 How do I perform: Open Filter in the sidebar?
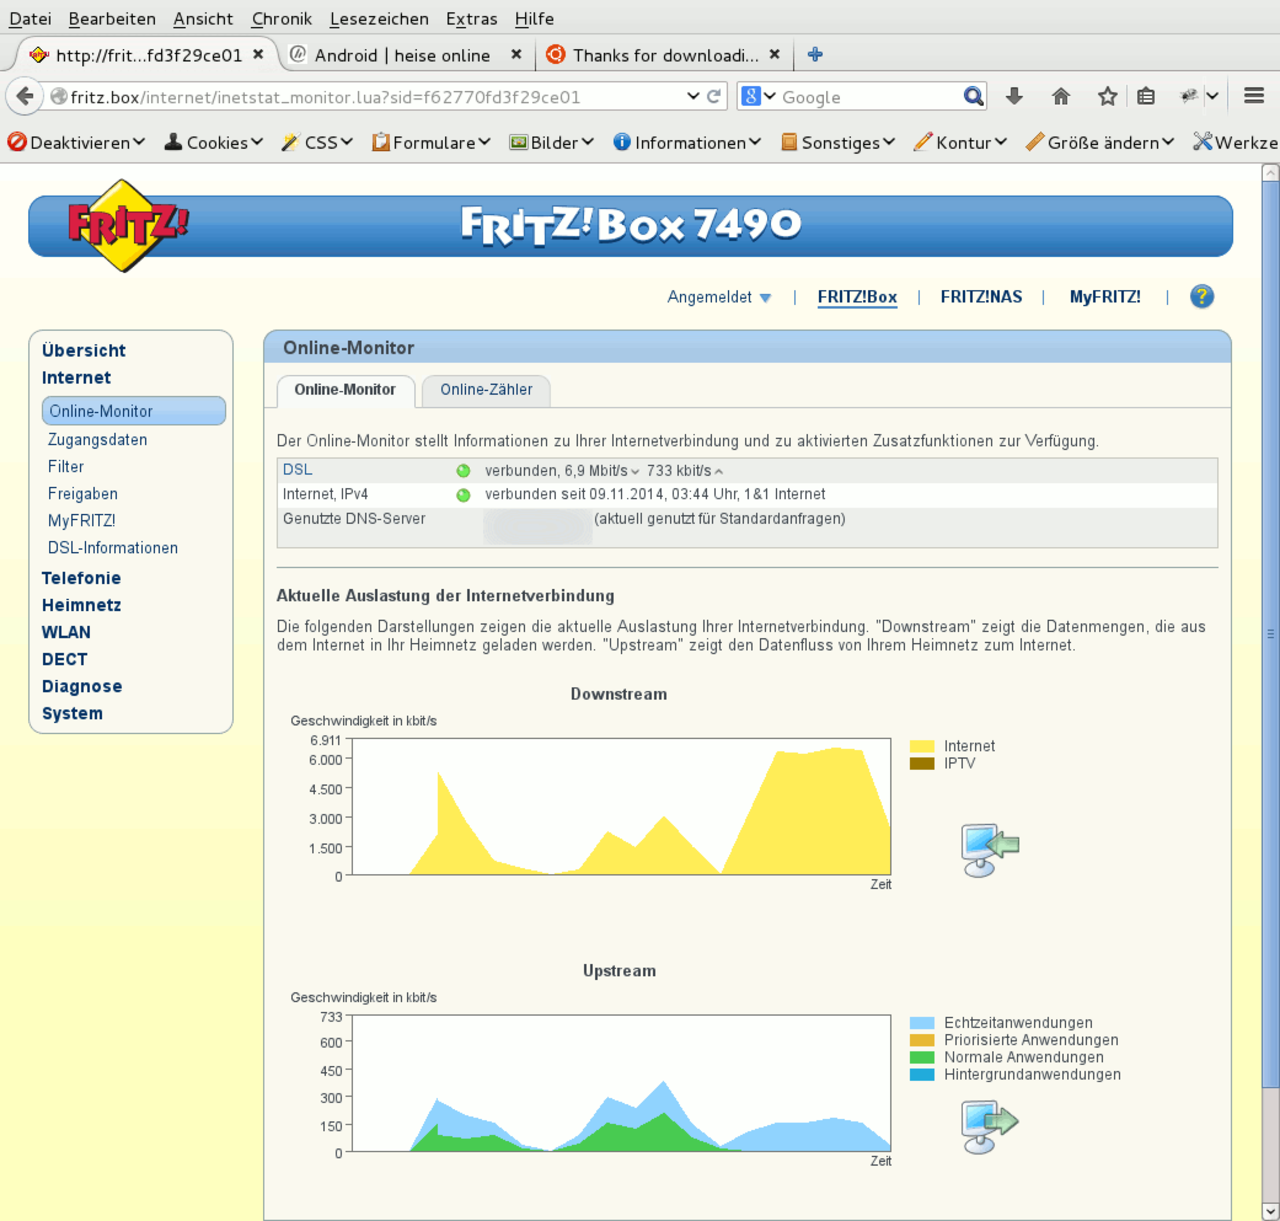coord(66,467)
